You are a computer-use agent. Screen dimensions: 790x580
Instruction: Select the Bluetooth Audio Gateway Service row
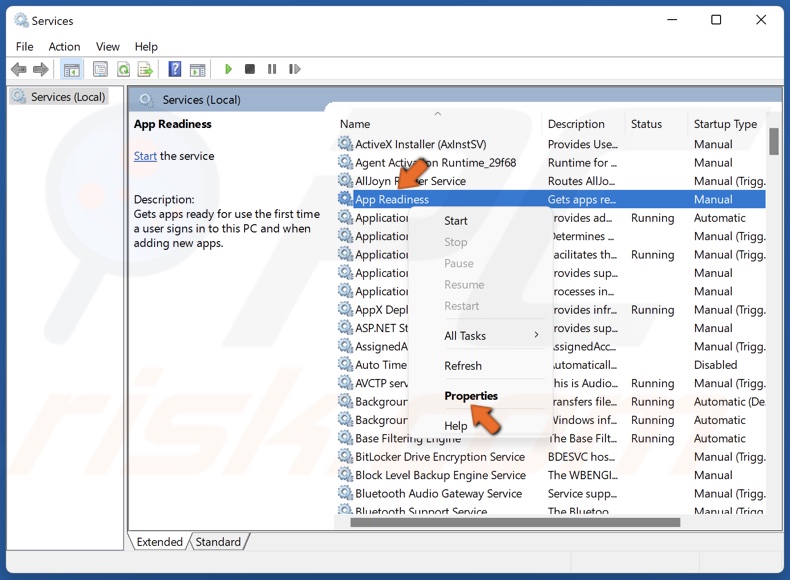point(551,494)
